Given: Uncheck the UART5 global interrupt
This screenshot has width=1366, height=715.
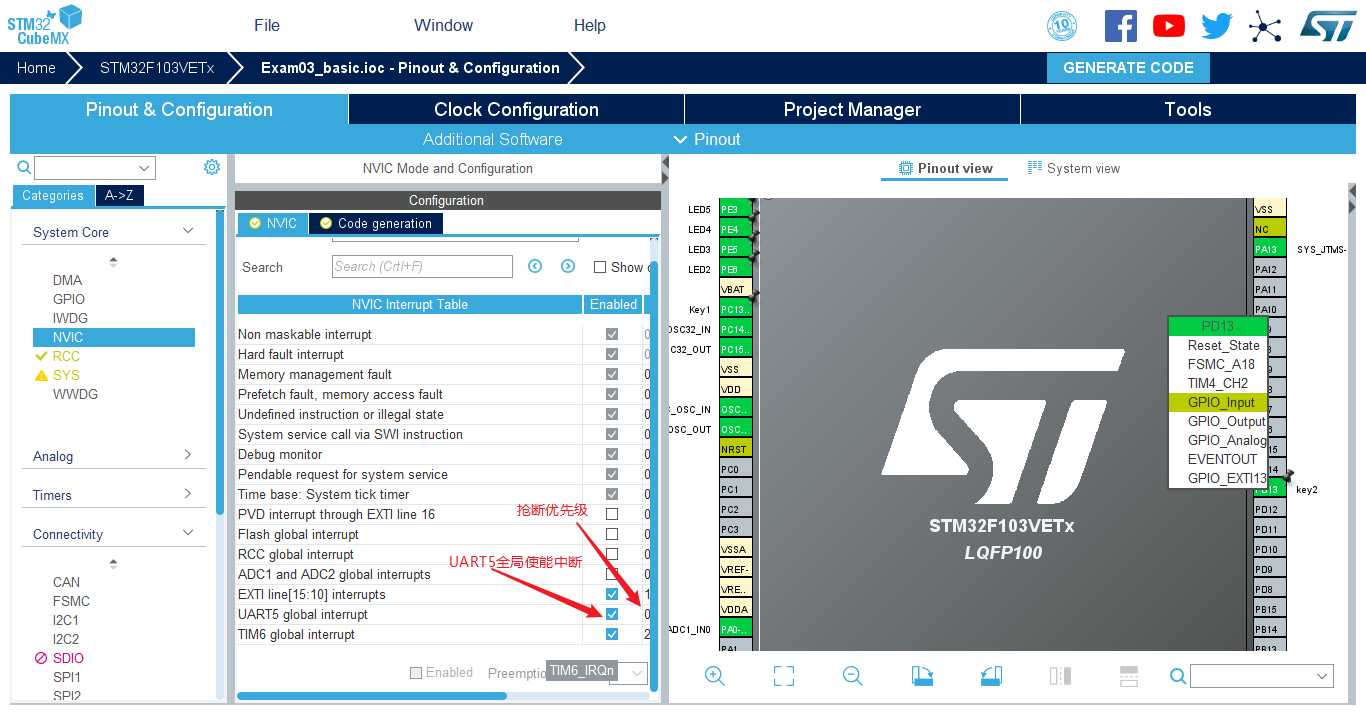Looking at the screenshot, I should click(612, 614).
